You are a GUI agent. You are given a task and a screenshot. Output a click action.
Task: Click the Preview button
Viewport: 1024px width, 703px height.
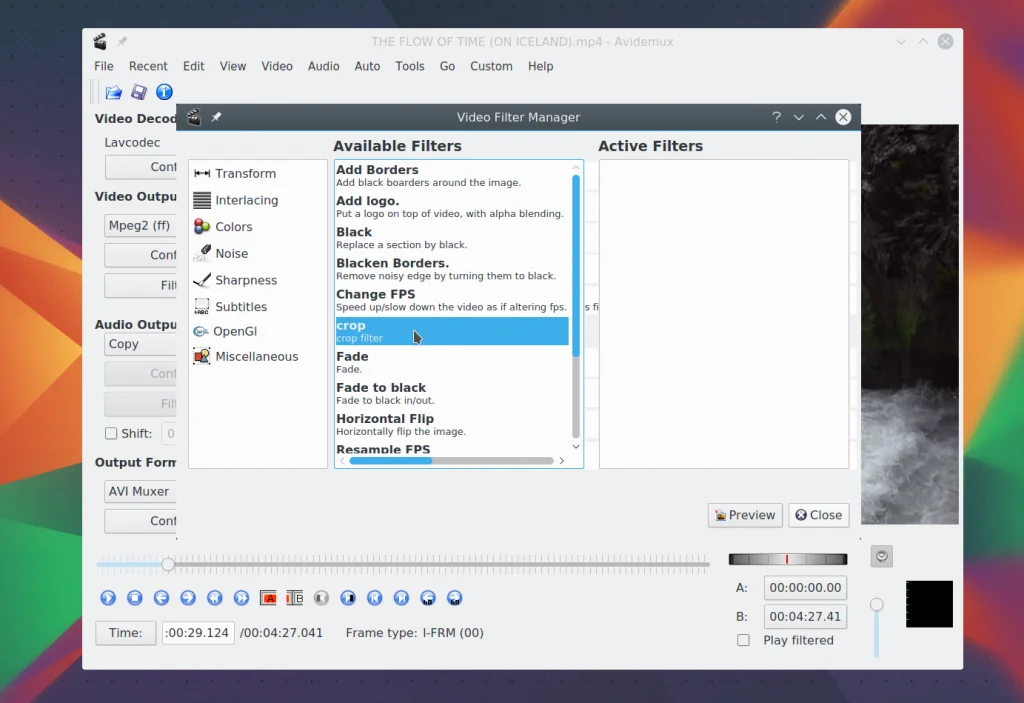(745, 515)
